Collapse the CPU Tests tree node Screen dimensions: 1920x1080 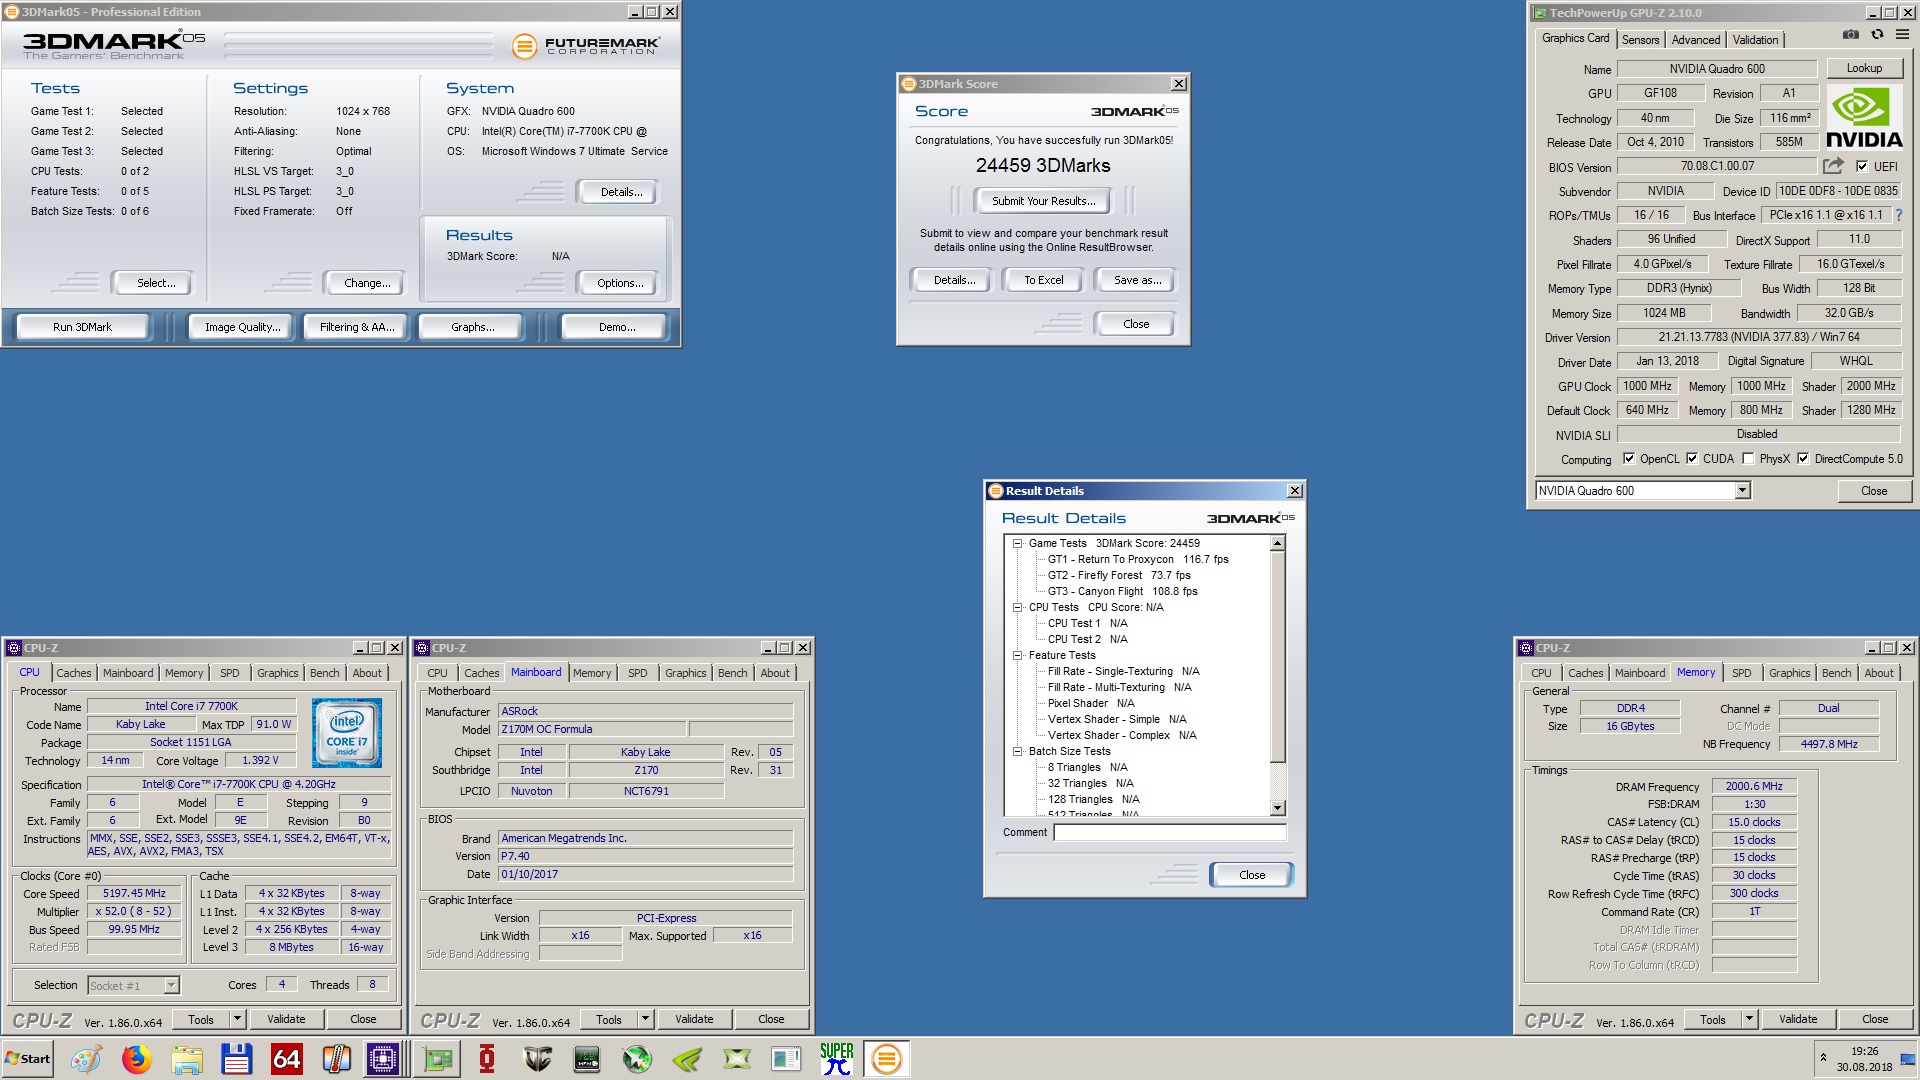click(1018, 608)
